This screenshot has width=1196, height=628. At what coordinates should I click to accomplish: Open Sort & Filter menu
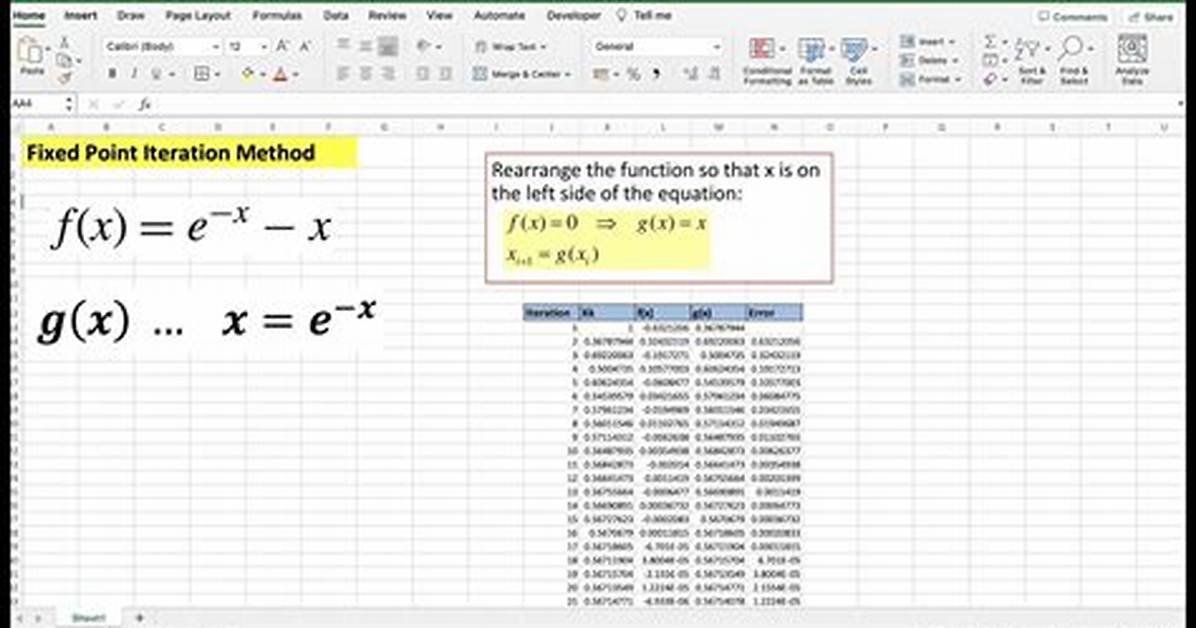click(1032, 60)
